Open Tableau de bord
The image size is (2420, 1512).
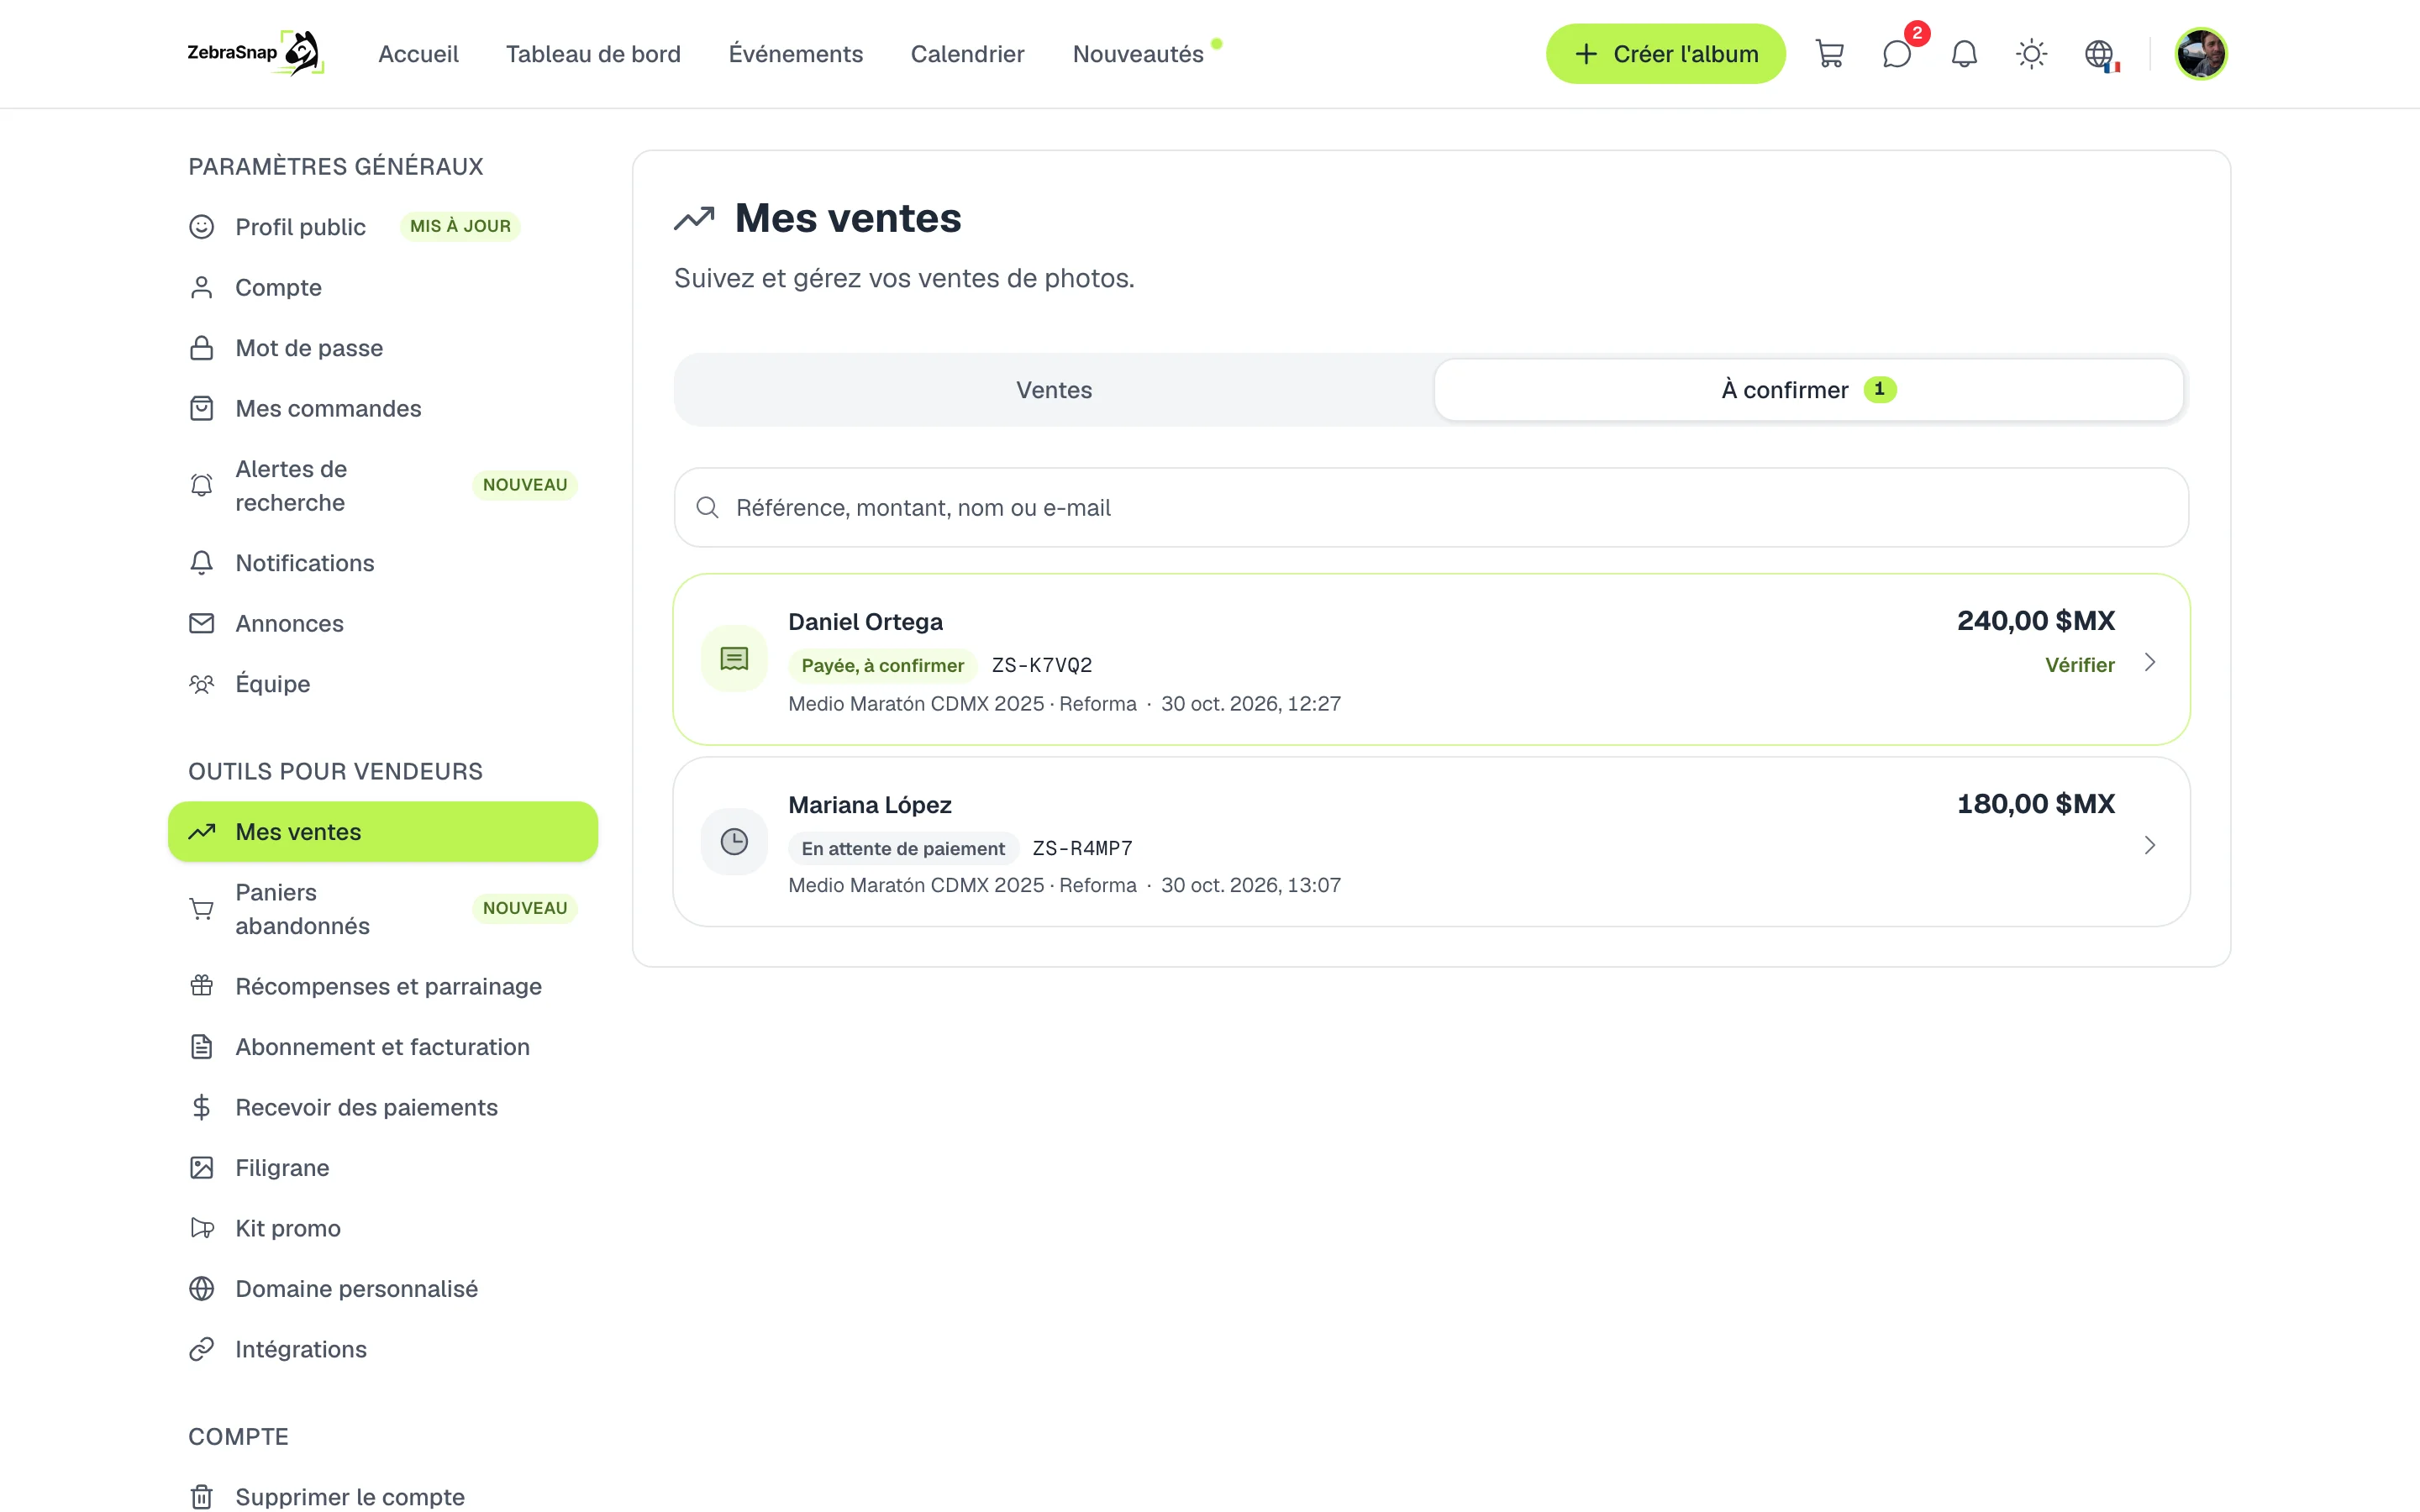593,54
